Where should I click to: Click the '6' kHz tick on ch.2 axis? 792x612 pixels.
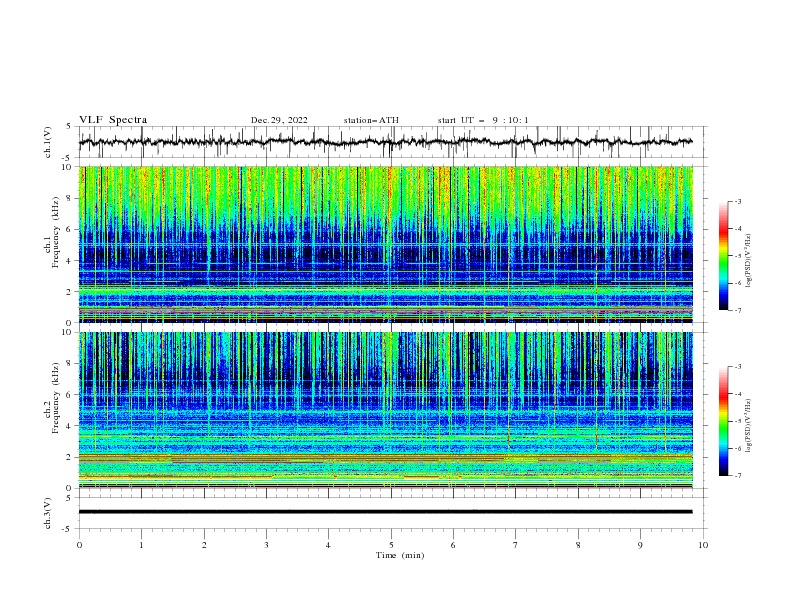coord(70,395)
